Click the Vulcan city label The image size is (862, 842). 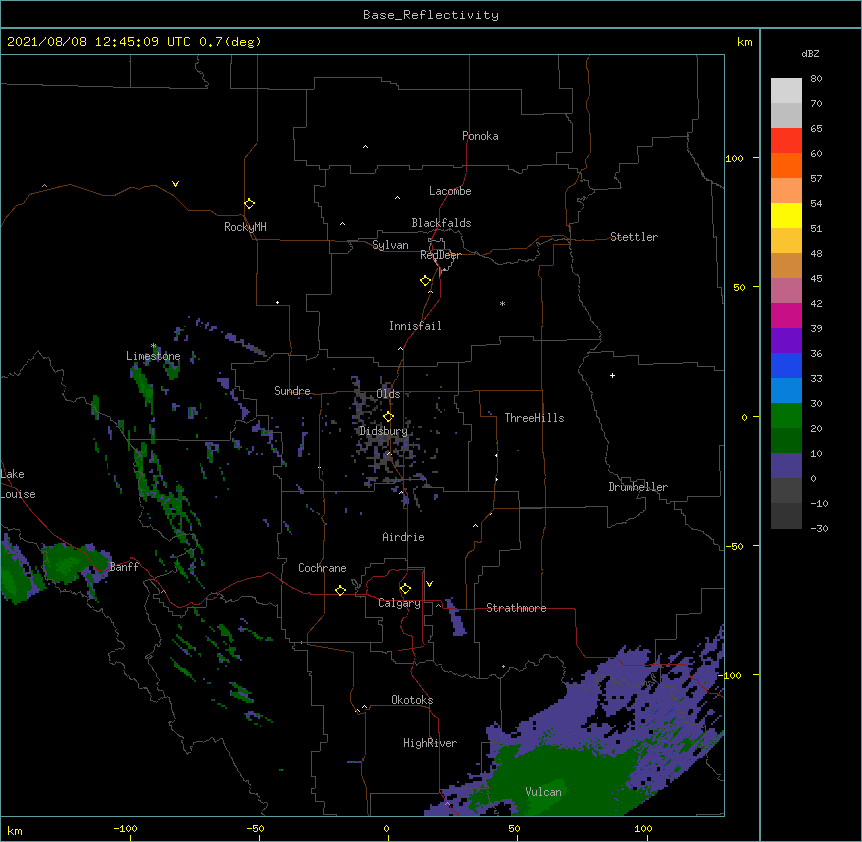pyautogui.click(x=543, y=792)
